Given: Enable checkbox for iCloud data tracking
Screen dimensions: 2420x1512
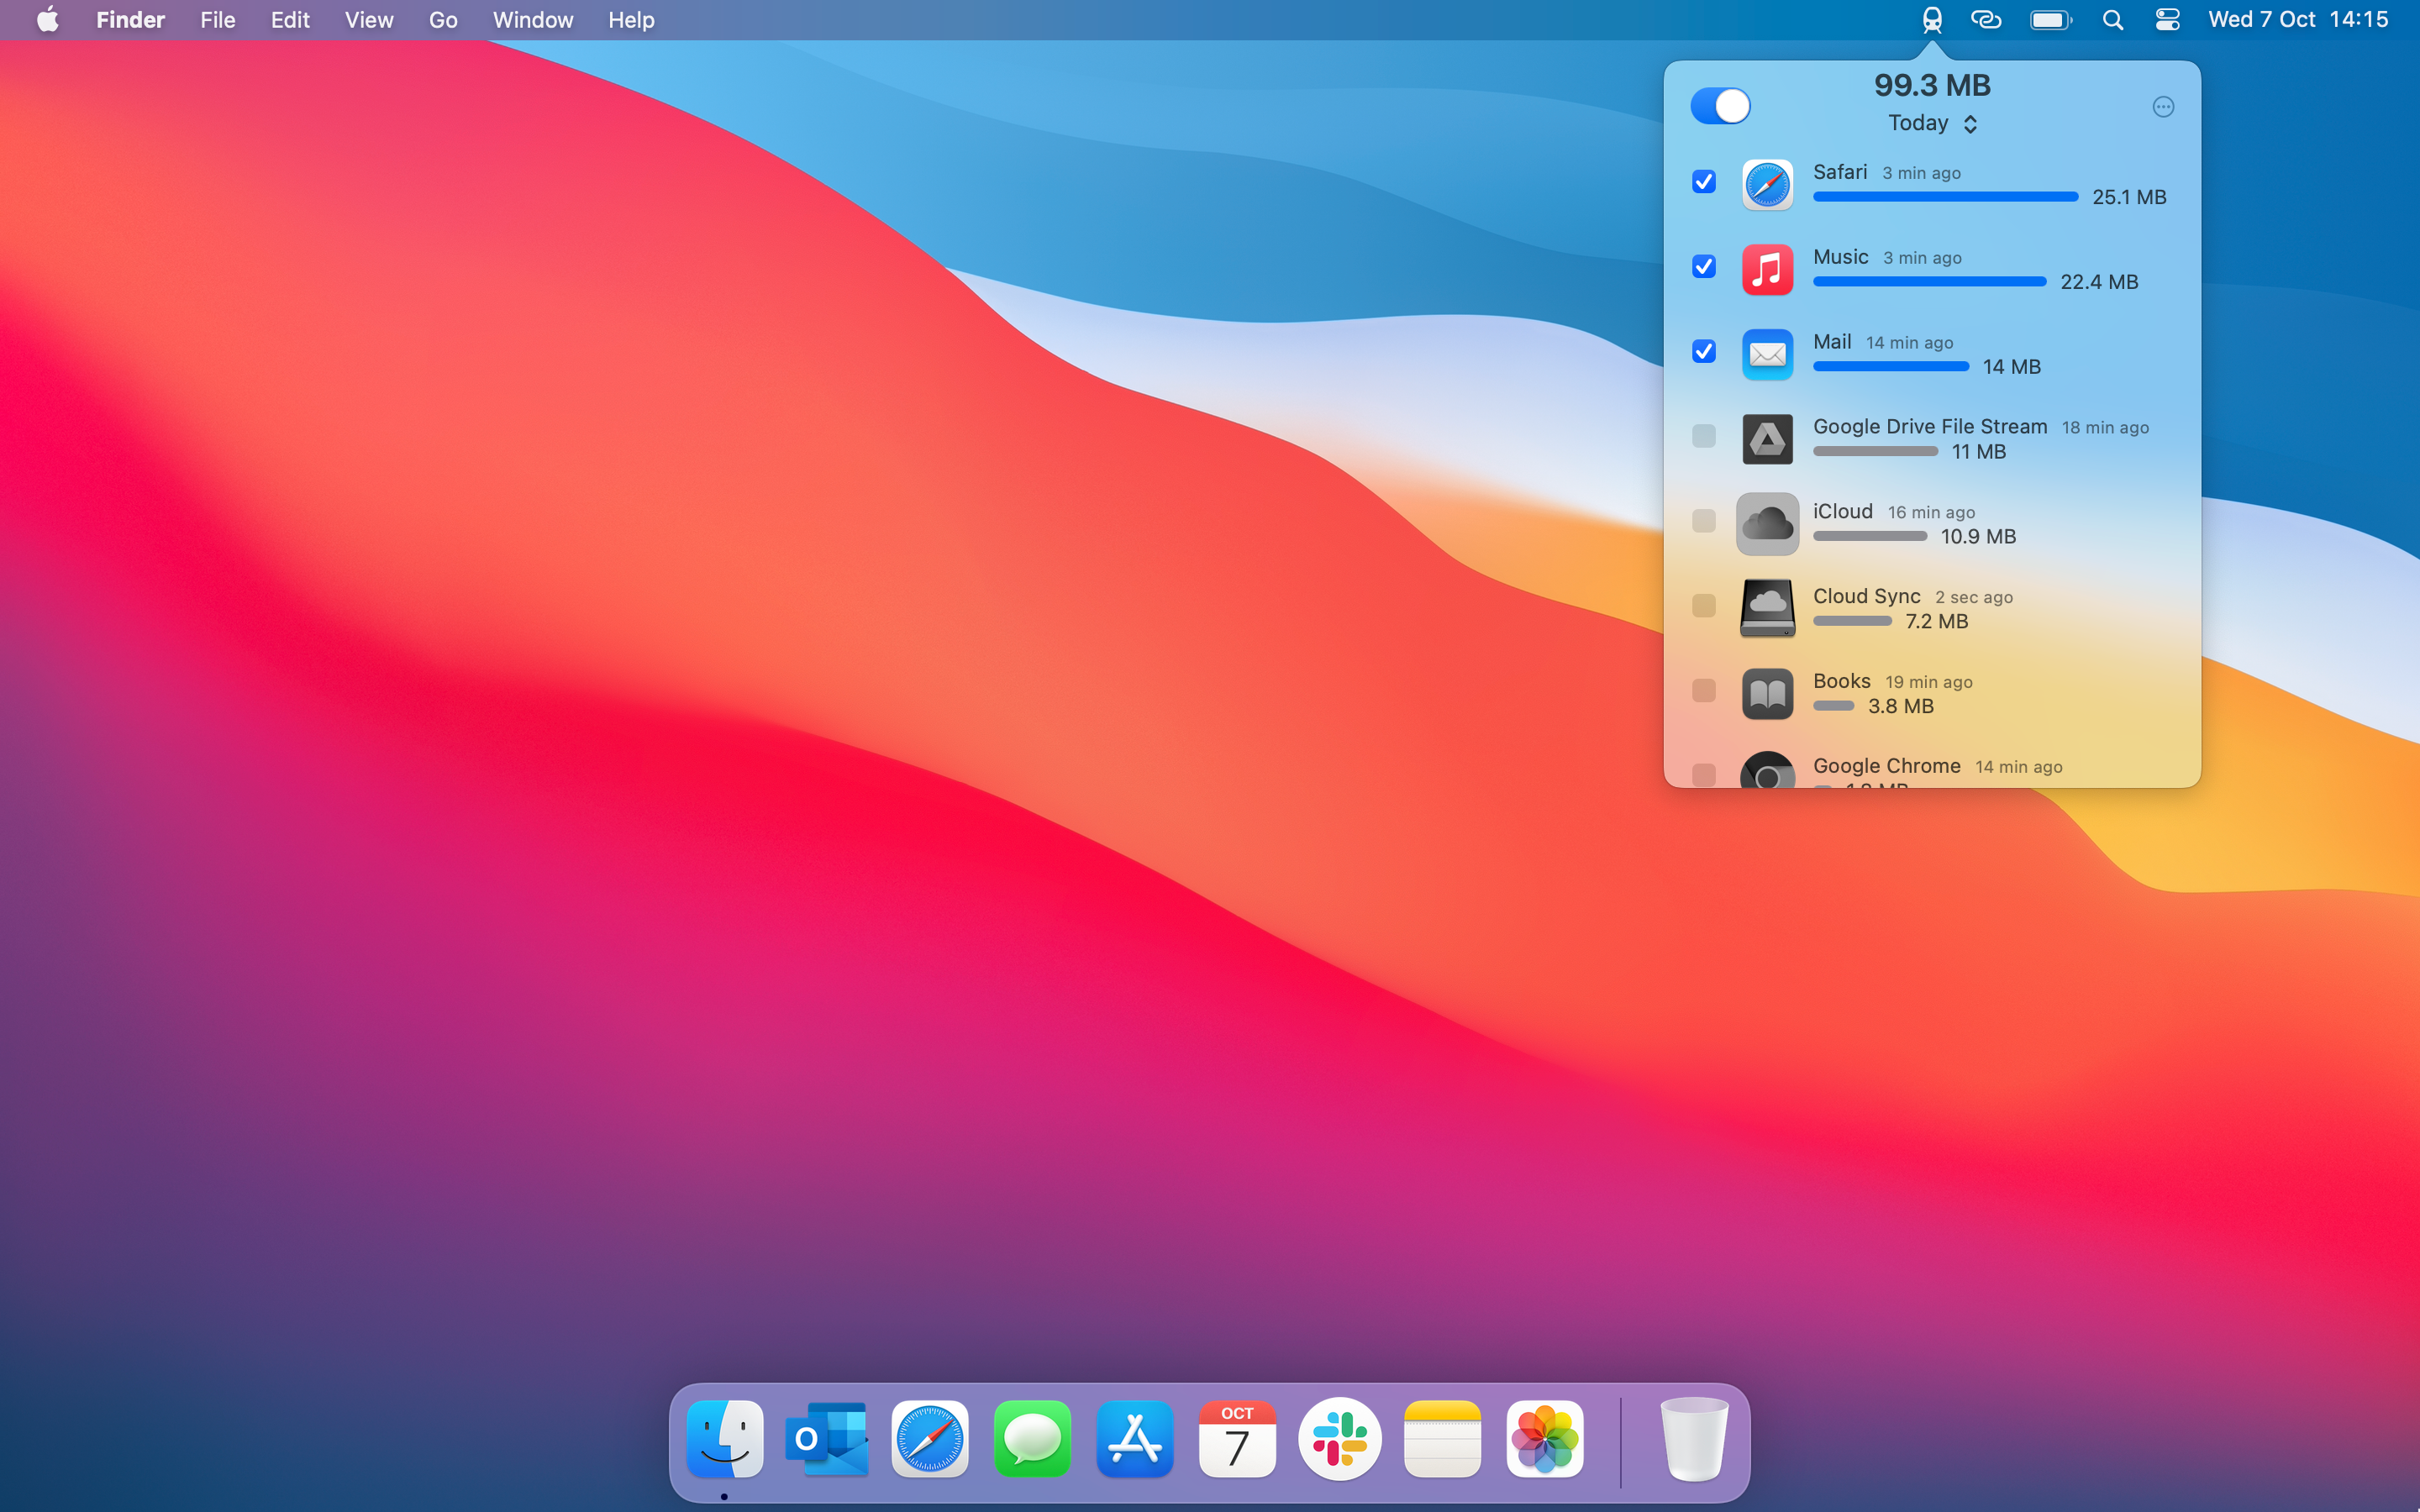Looking at the screenshot, I should [x=1702, y=519].
